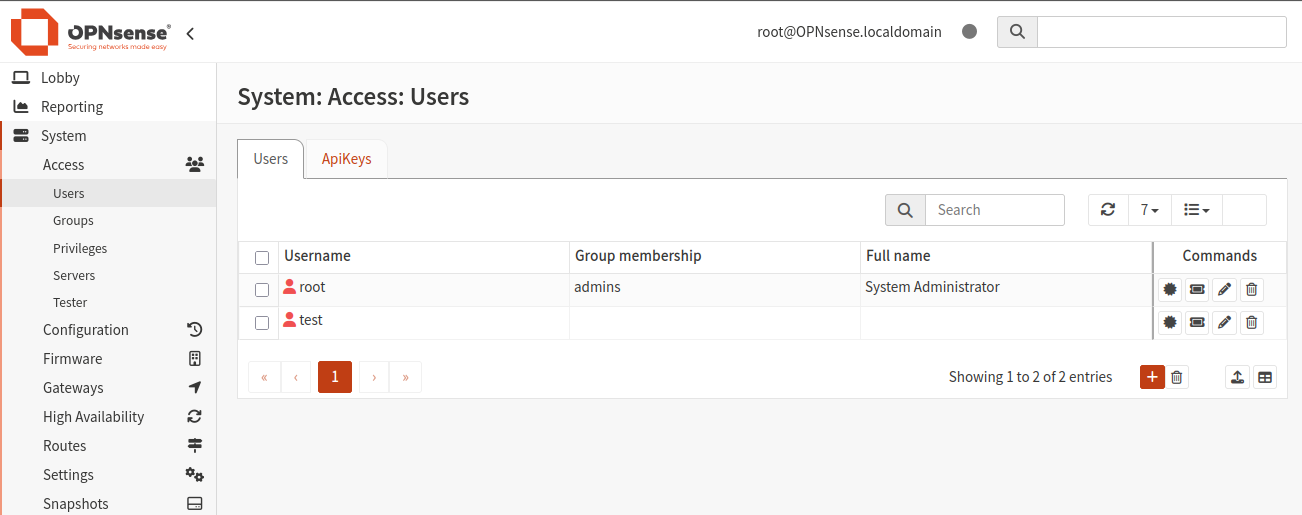This screenshot has height=515, width=1302.
Task: Click the ticket icon in the root row
Action: 1197,290
